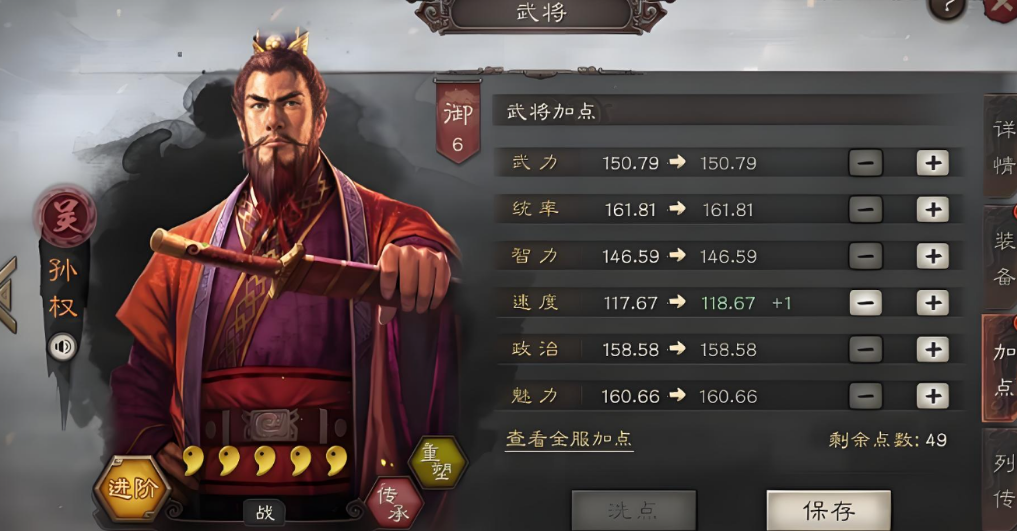Increase 政治 with its plus button
The image size is (1017, 531).
coord(933,349)
